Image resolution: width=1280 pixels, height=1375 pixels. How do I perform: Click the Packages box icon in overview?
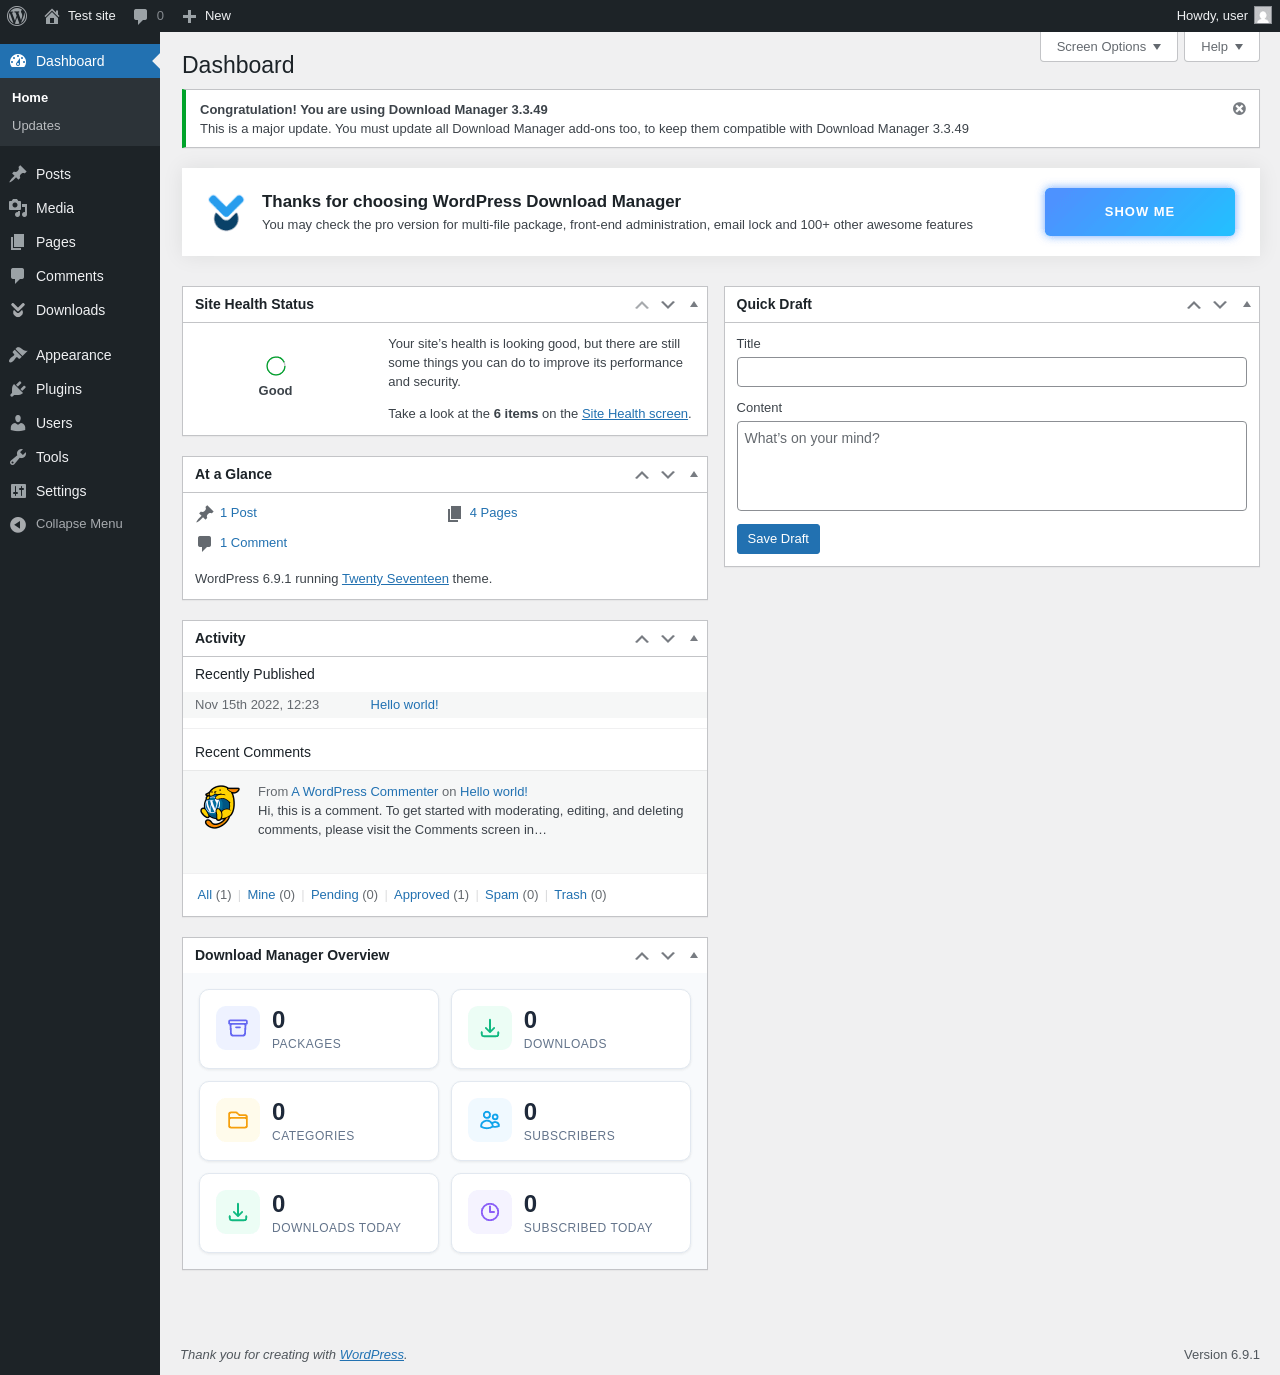click(x=238, y=1028)
